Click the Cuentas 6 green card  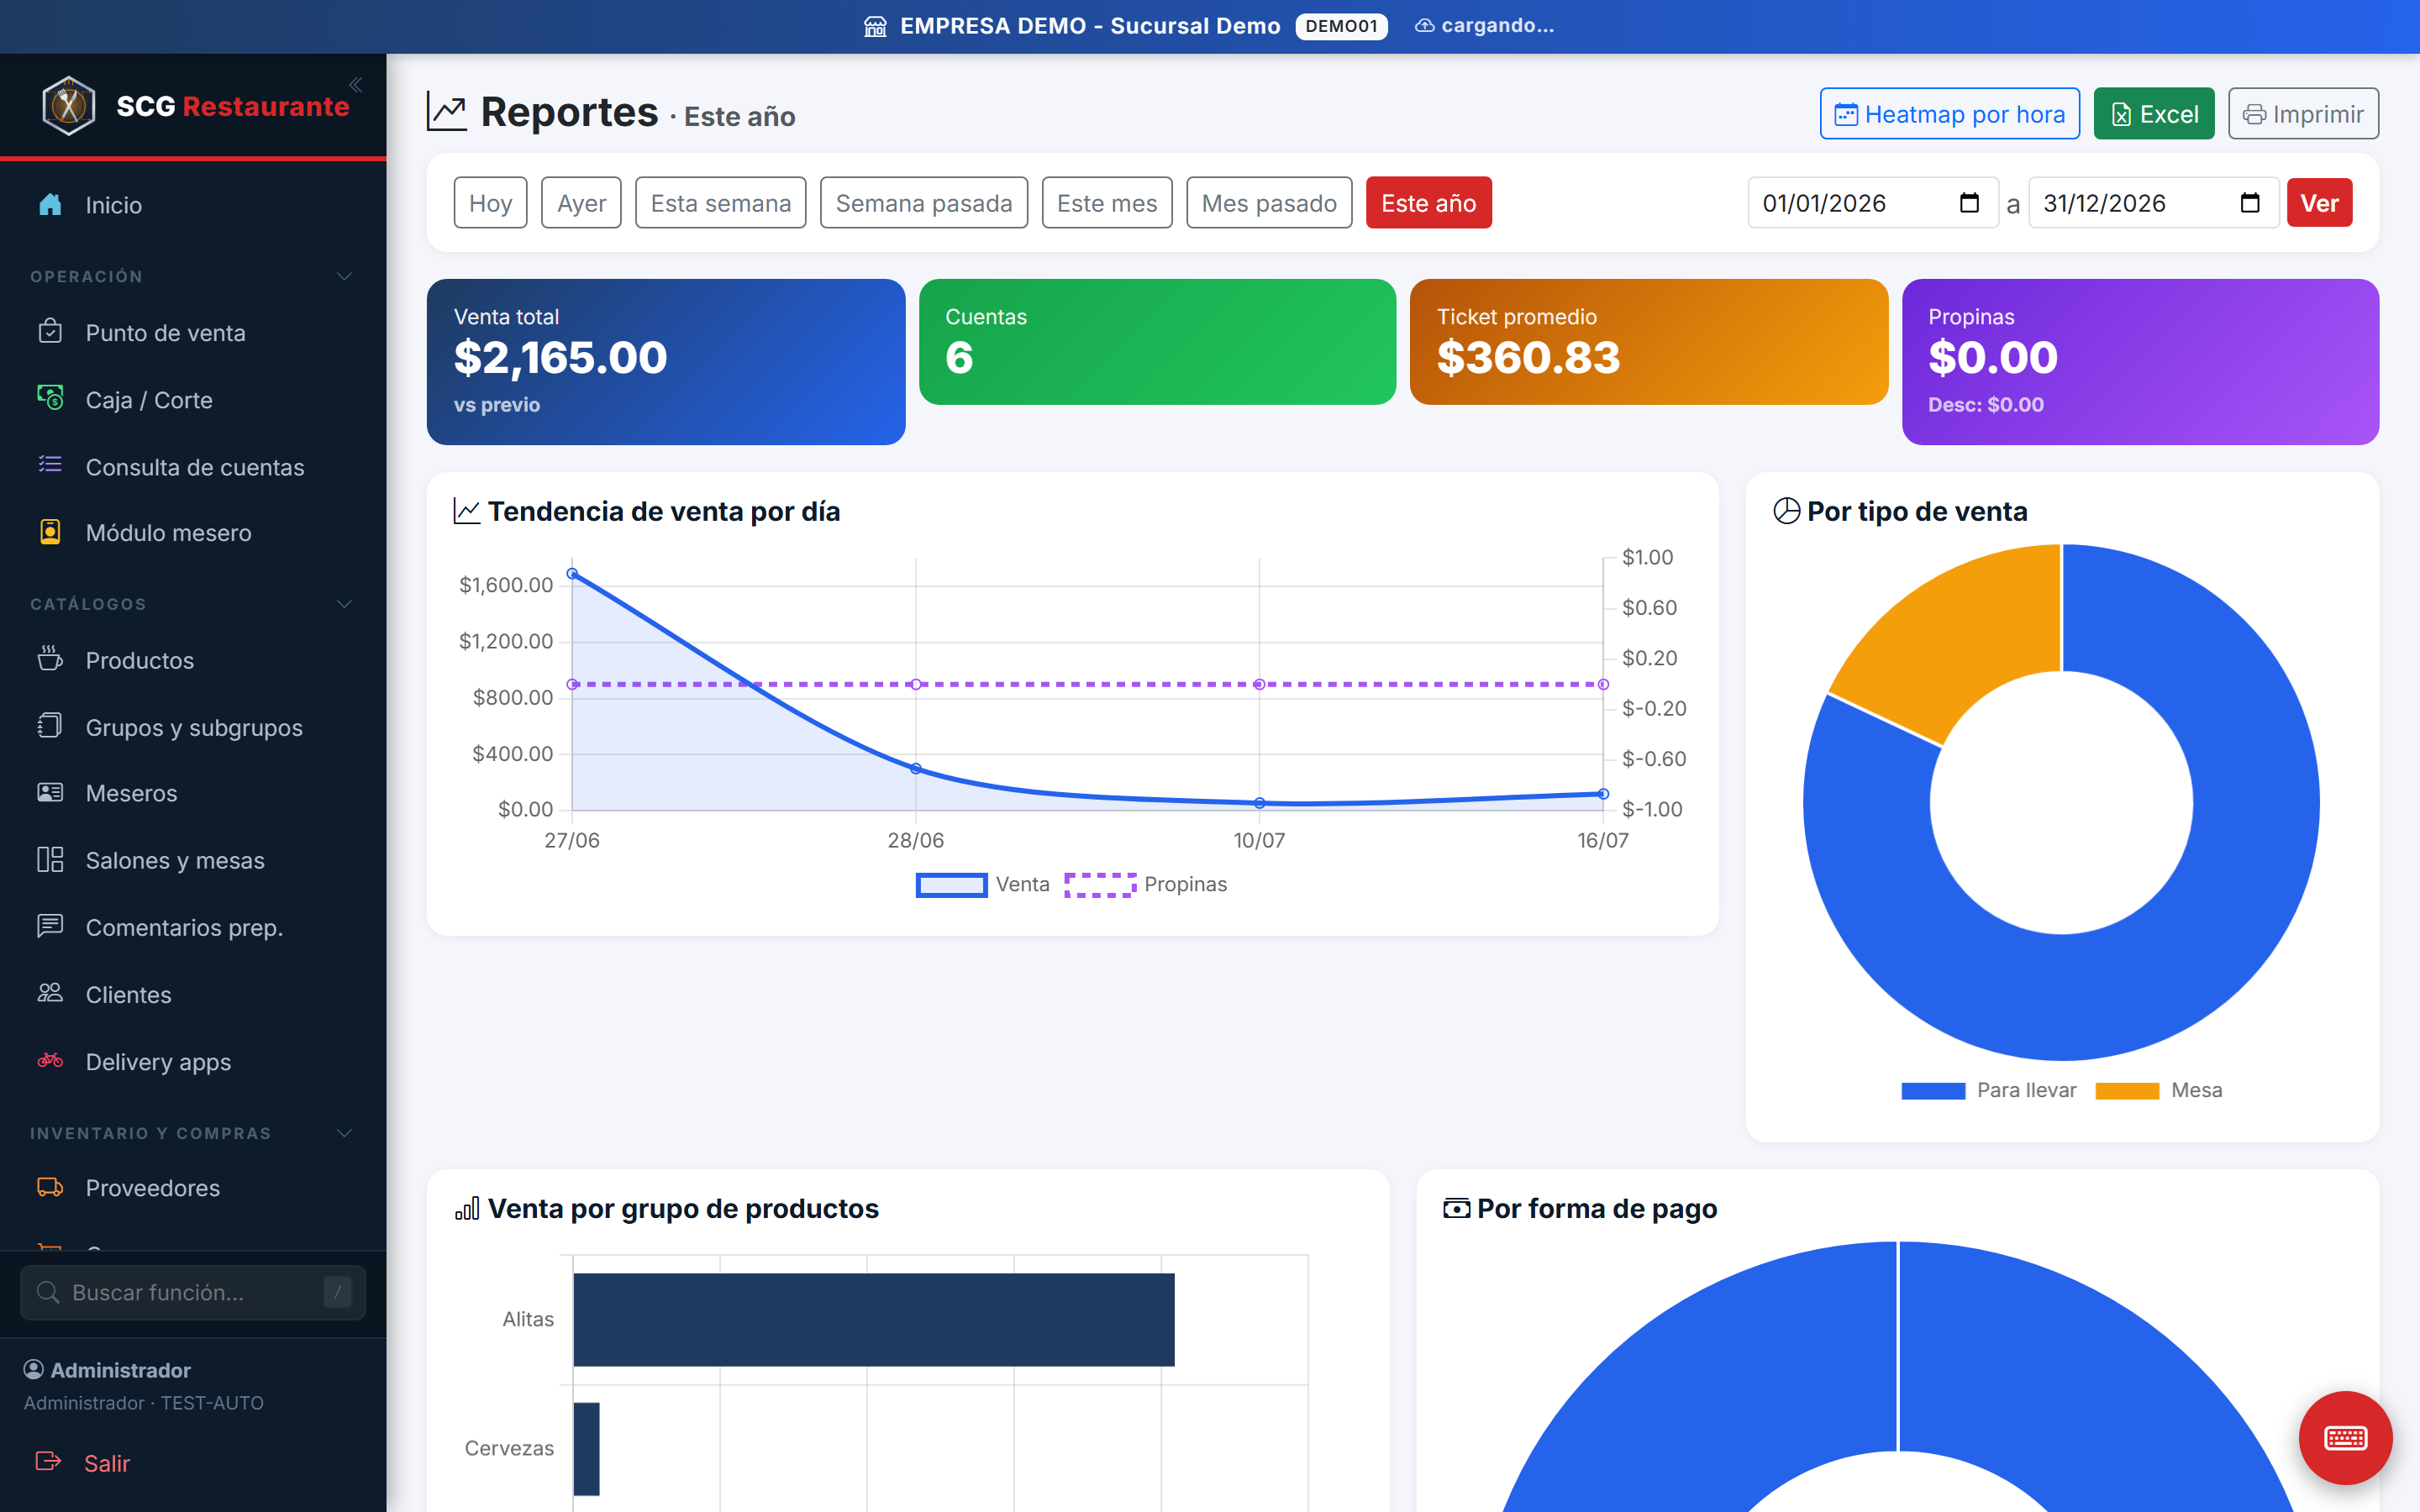1157,341
